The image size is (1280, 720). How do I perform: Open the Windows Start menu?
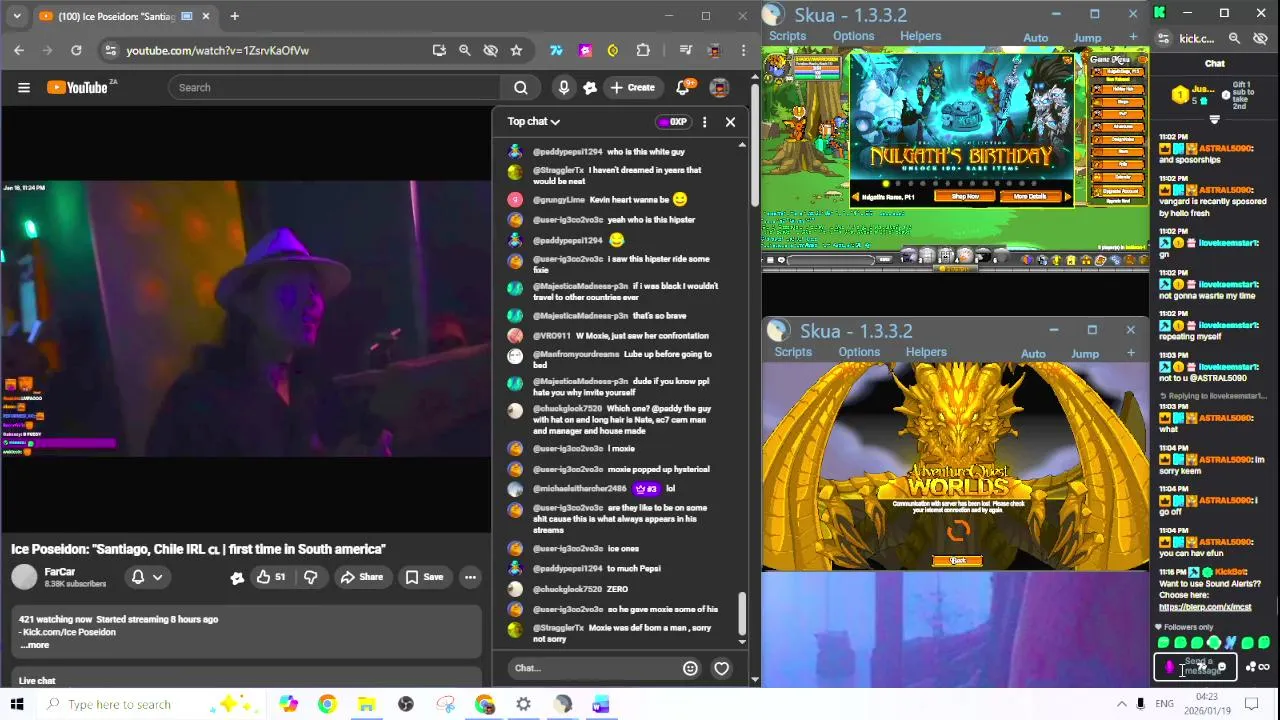(x=17, y=704)
